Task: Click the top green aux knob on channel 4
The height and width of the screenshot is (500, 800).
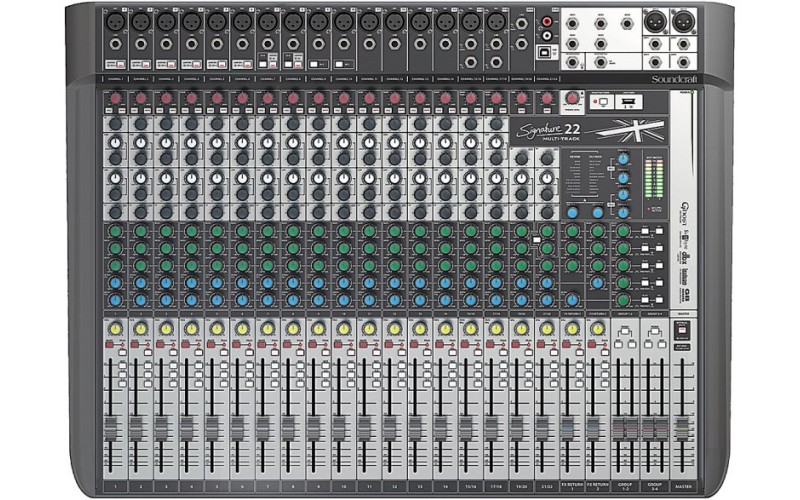Action: pyautogui.click(x=192, y=231)
